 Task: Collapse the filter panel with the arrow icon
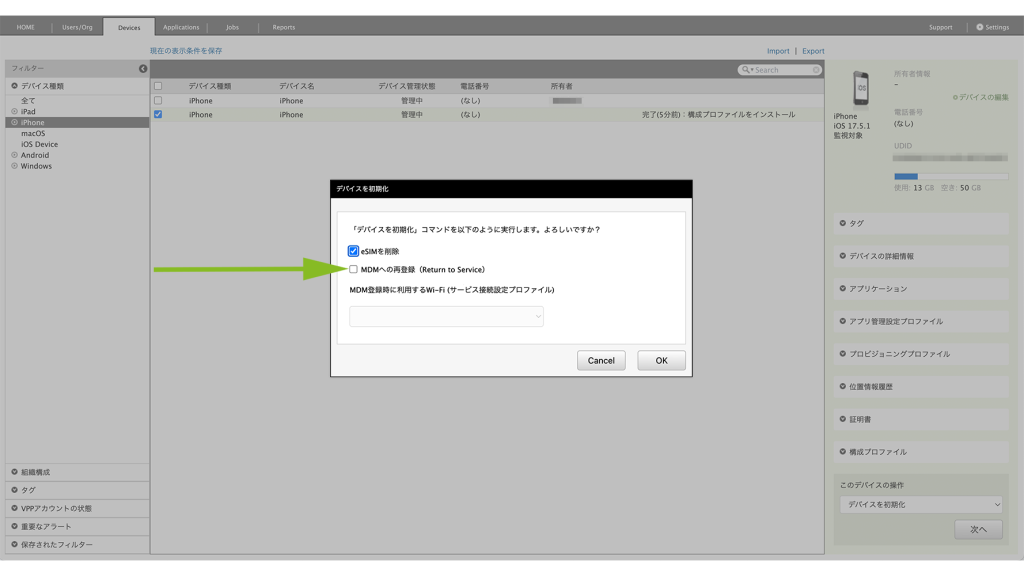tap(142, 69)
